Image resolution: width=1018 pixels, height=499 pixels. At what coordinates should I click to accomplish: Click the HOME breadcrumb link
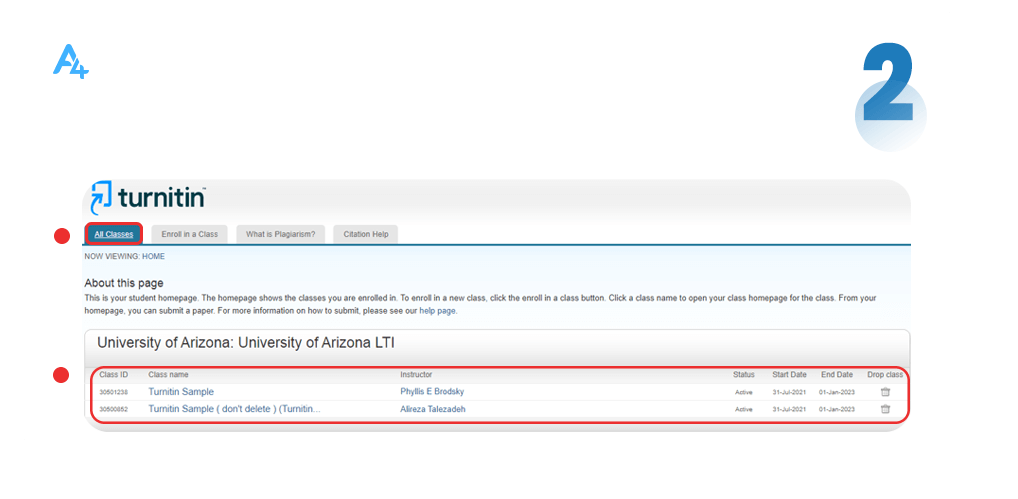[153, 256]
